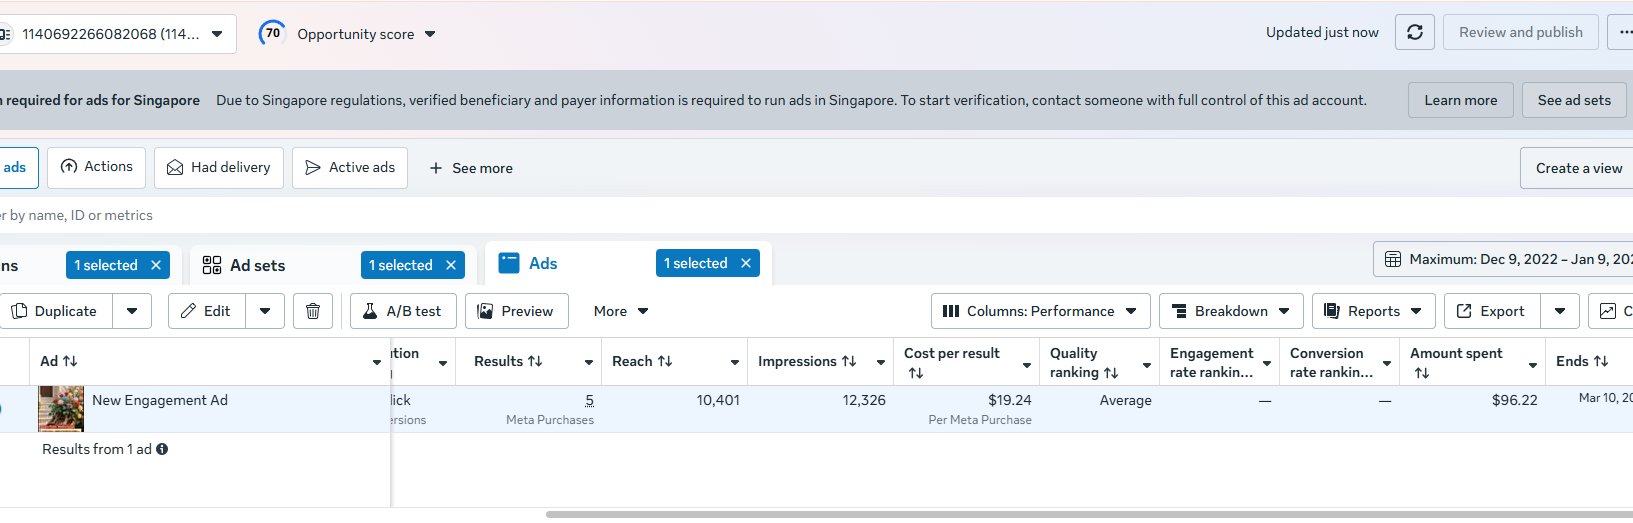
Task: Click the trash delete icon
Action: click(x=313, y=311)
